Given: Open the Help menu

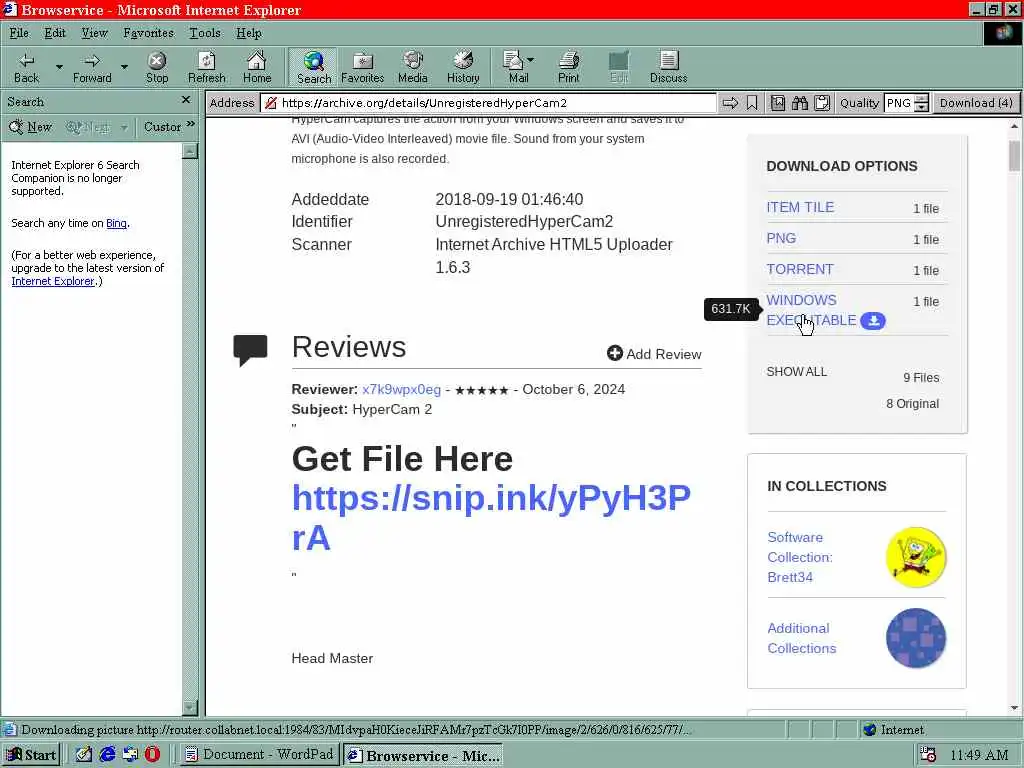Looking at the screenshot, I should (249, 33).
